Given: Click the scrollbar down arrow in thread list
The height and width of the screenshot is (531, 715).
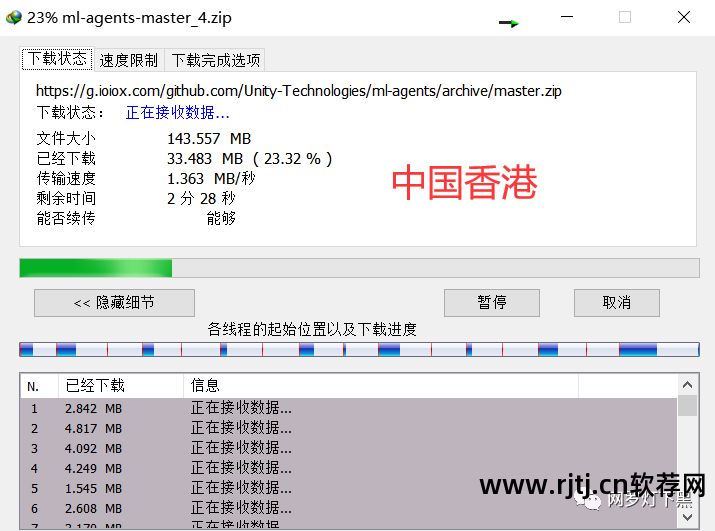Looking at the screenshot, I should click(x=687, y=517).
